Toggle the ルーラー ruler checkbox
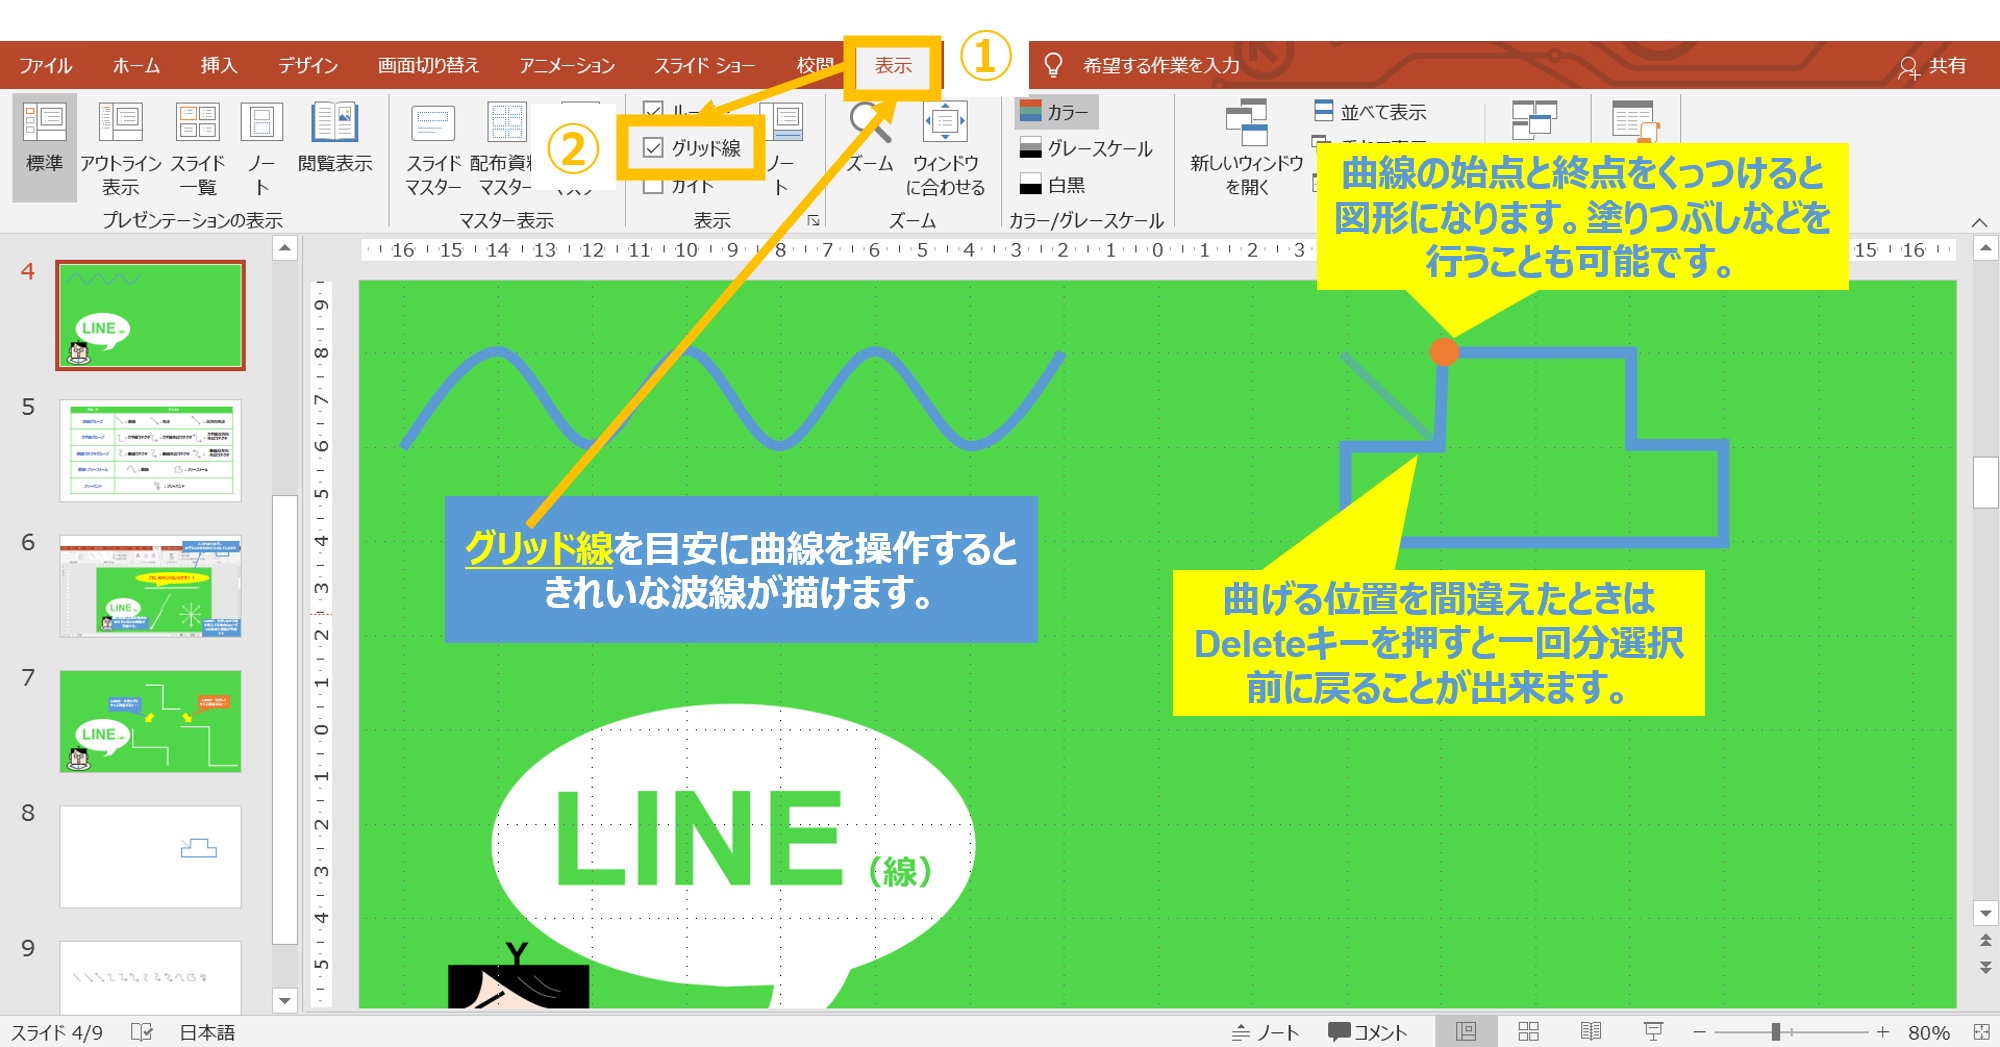Image resolution: width=2000 pixels, height=1047 pixels. tap(653, 111)
